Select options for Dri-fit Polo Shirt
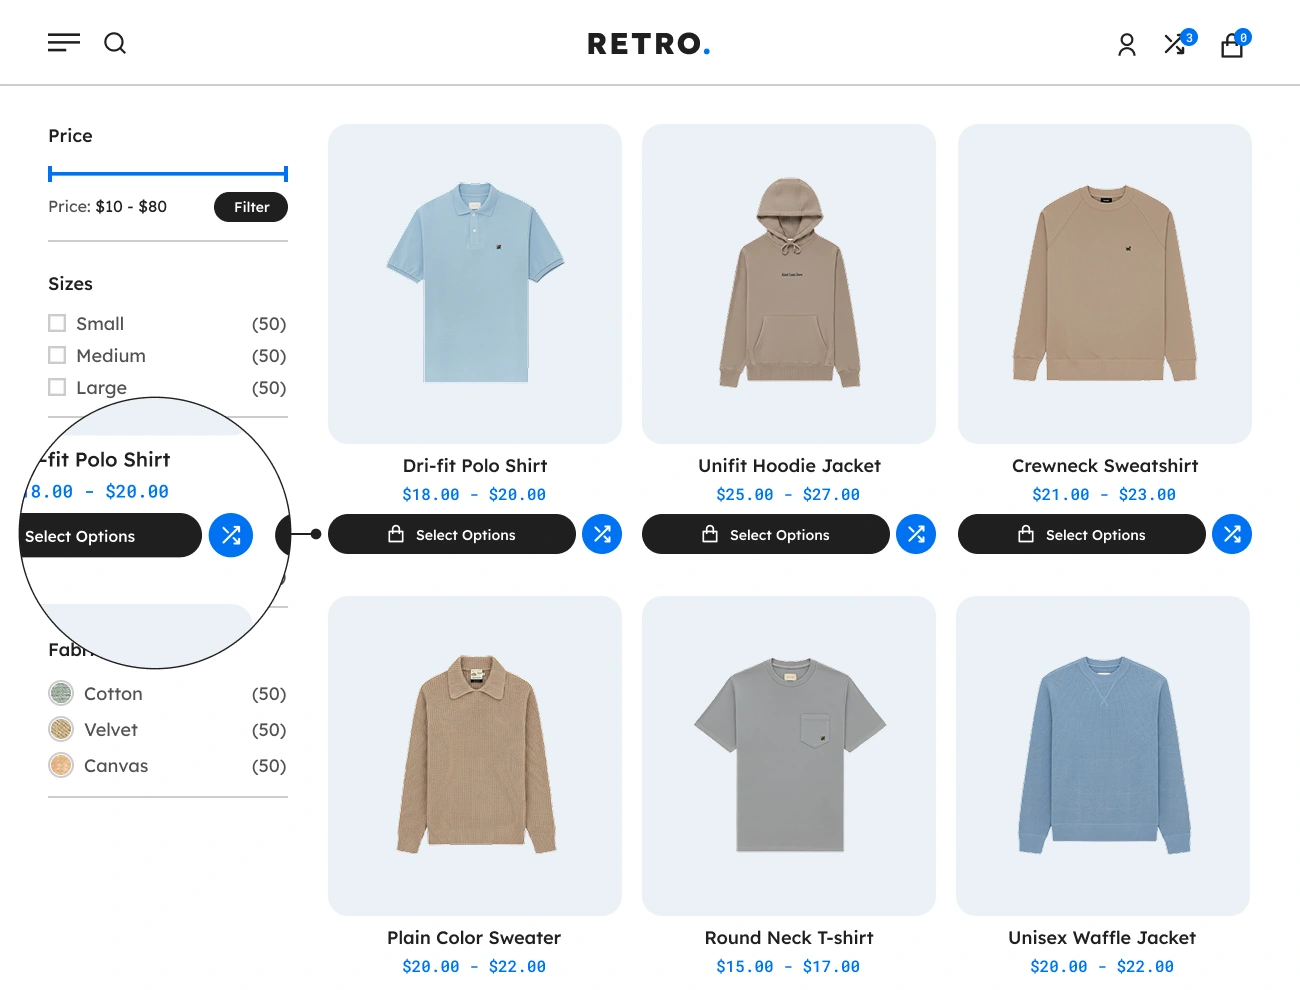 (x=452, y=534)
